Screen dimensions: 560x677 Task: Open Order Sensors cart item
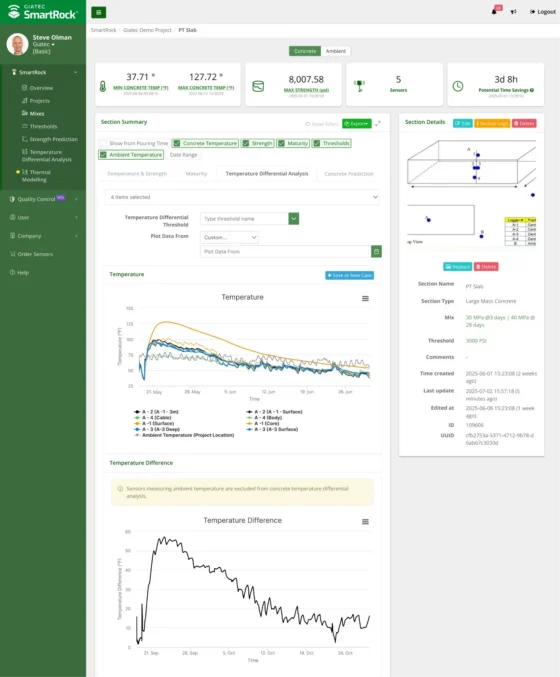pyautogui.click(x=35, y=254)
